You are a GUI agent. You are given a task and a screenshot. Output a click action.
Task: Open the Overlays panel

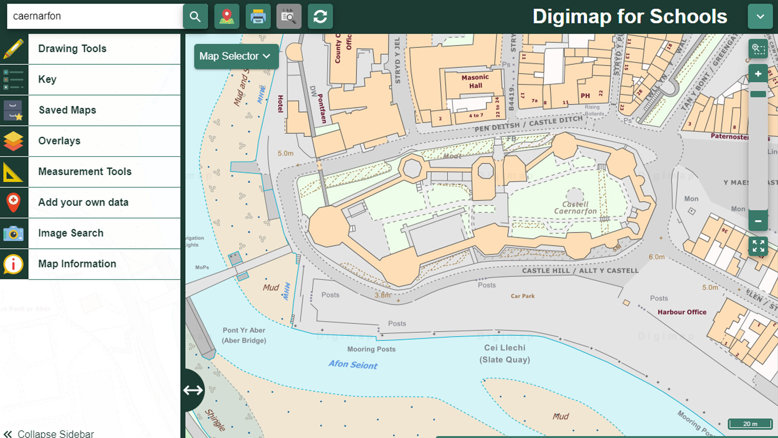pyautogui.click(x=104, y=141)
